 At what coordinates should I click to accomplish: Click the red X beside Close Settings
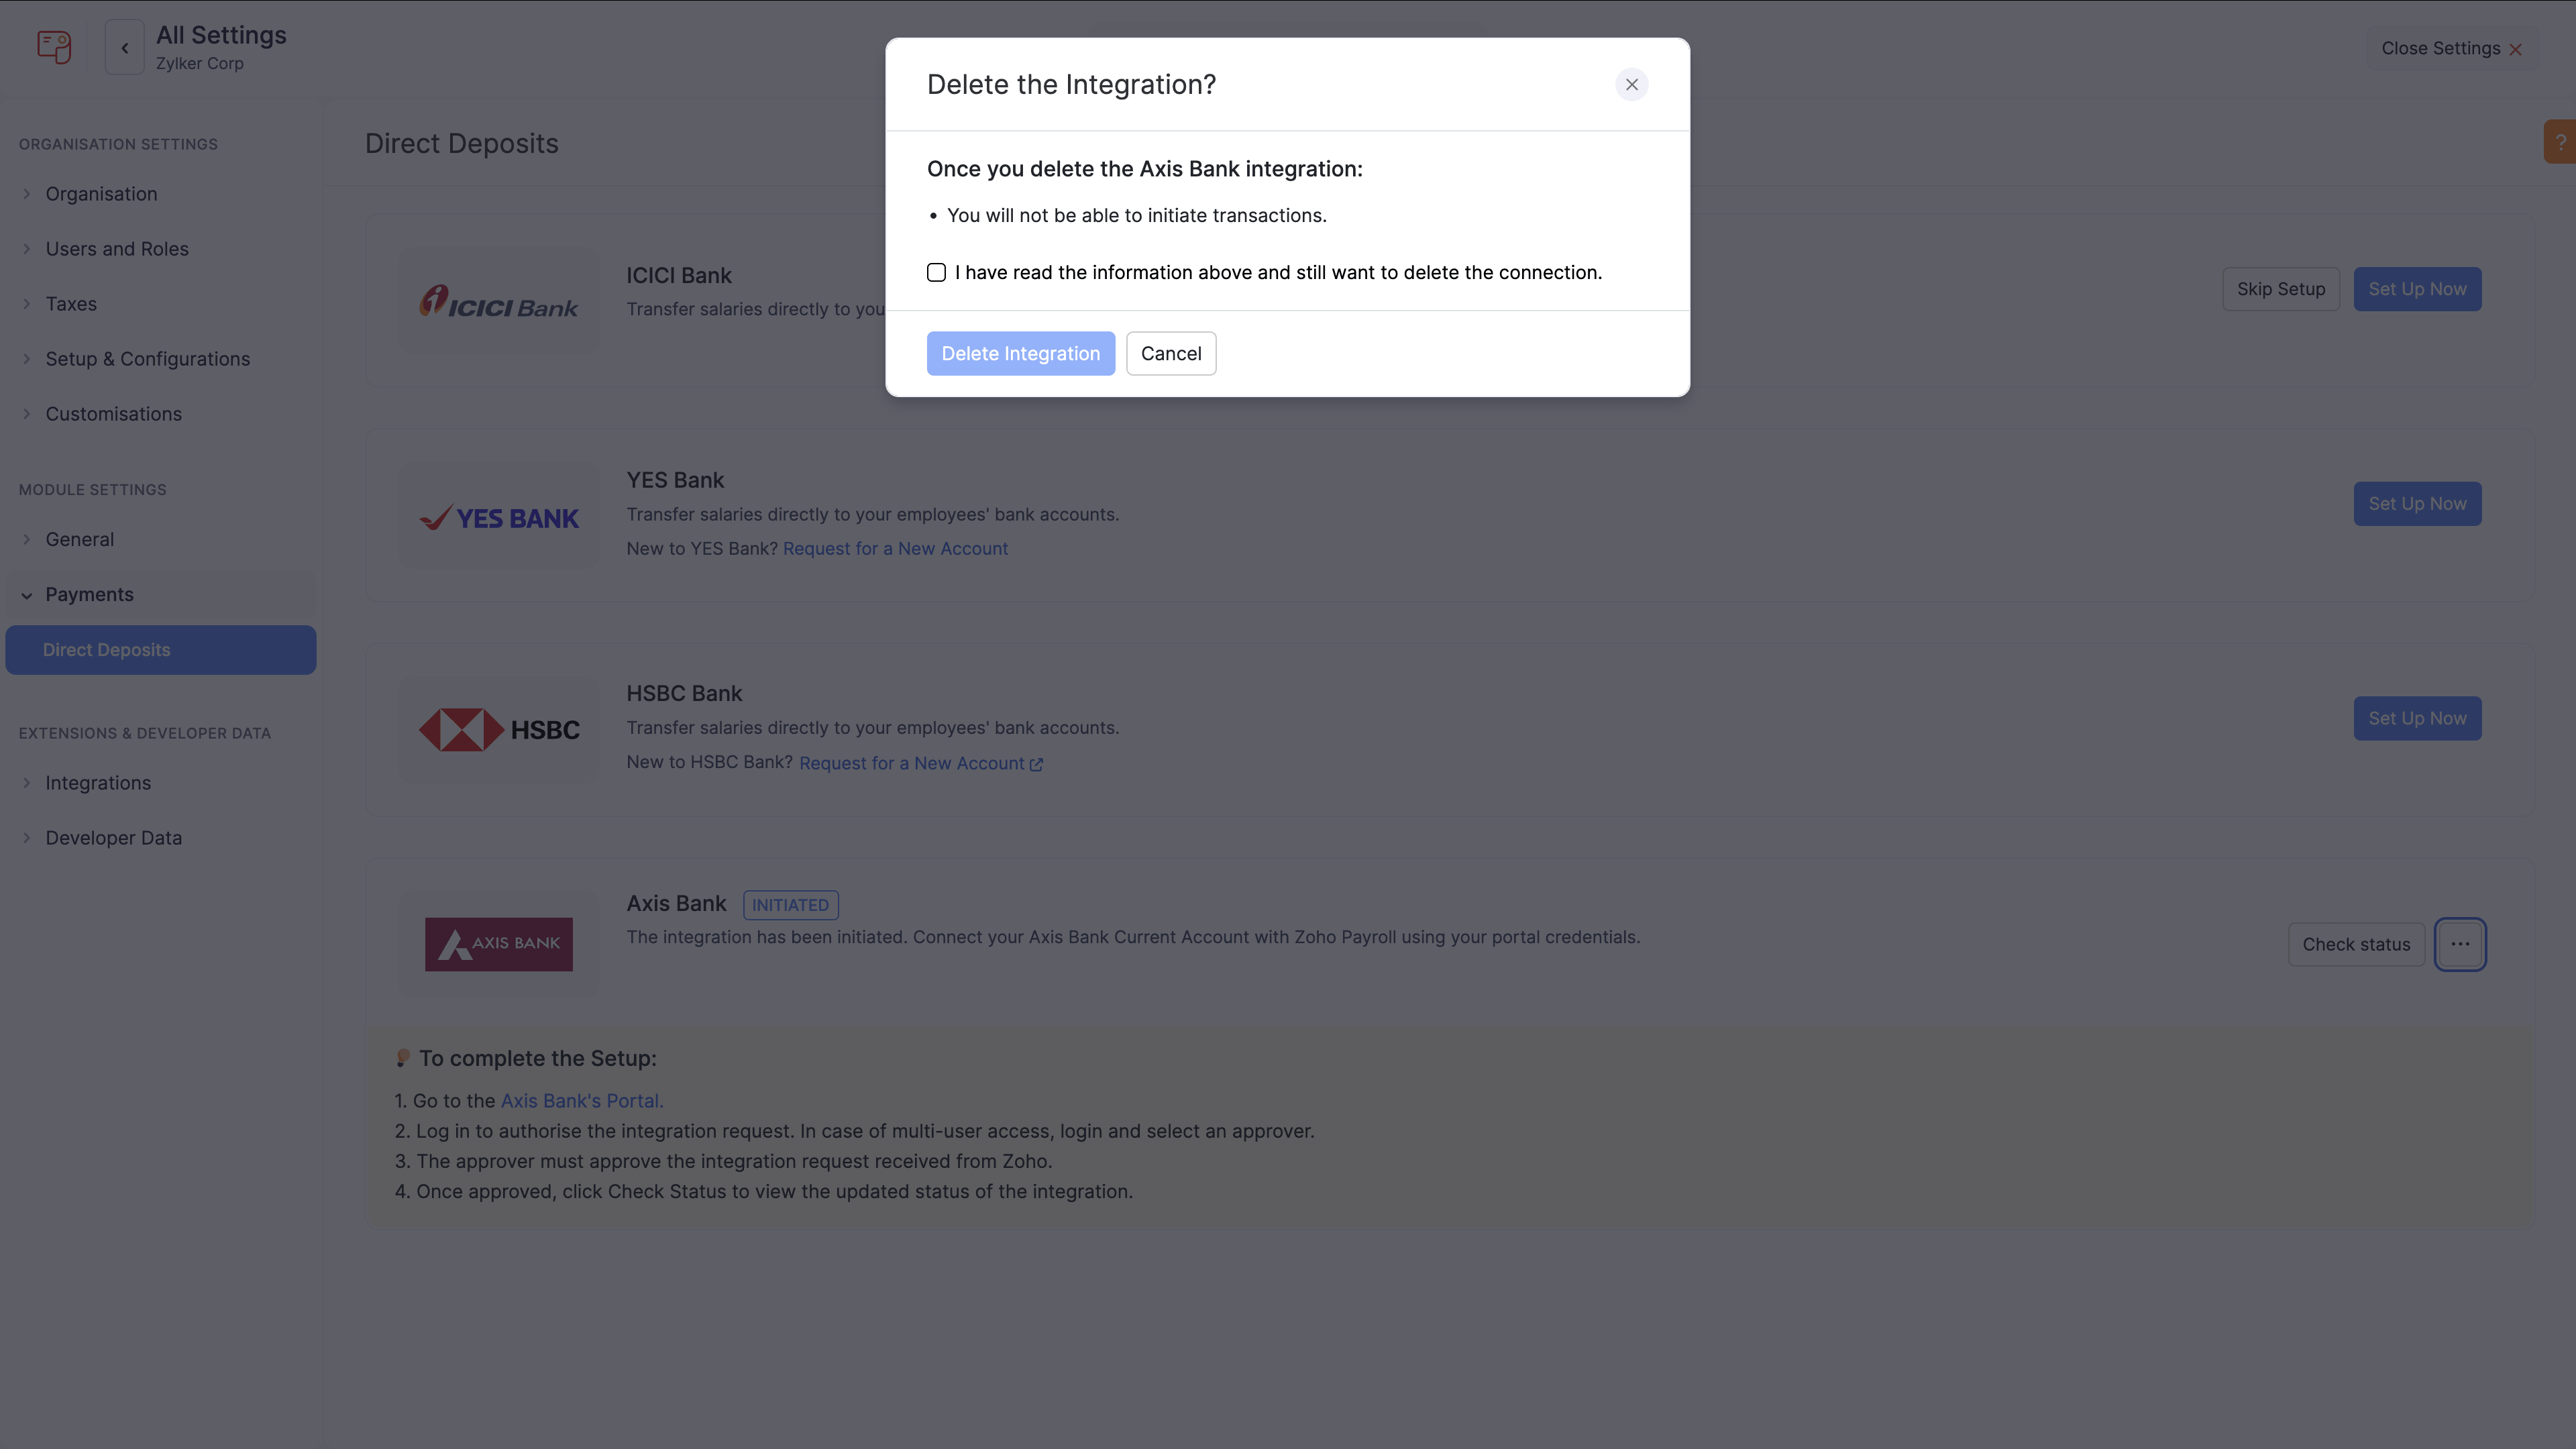pyautogui.click(x=2515, y=49)
